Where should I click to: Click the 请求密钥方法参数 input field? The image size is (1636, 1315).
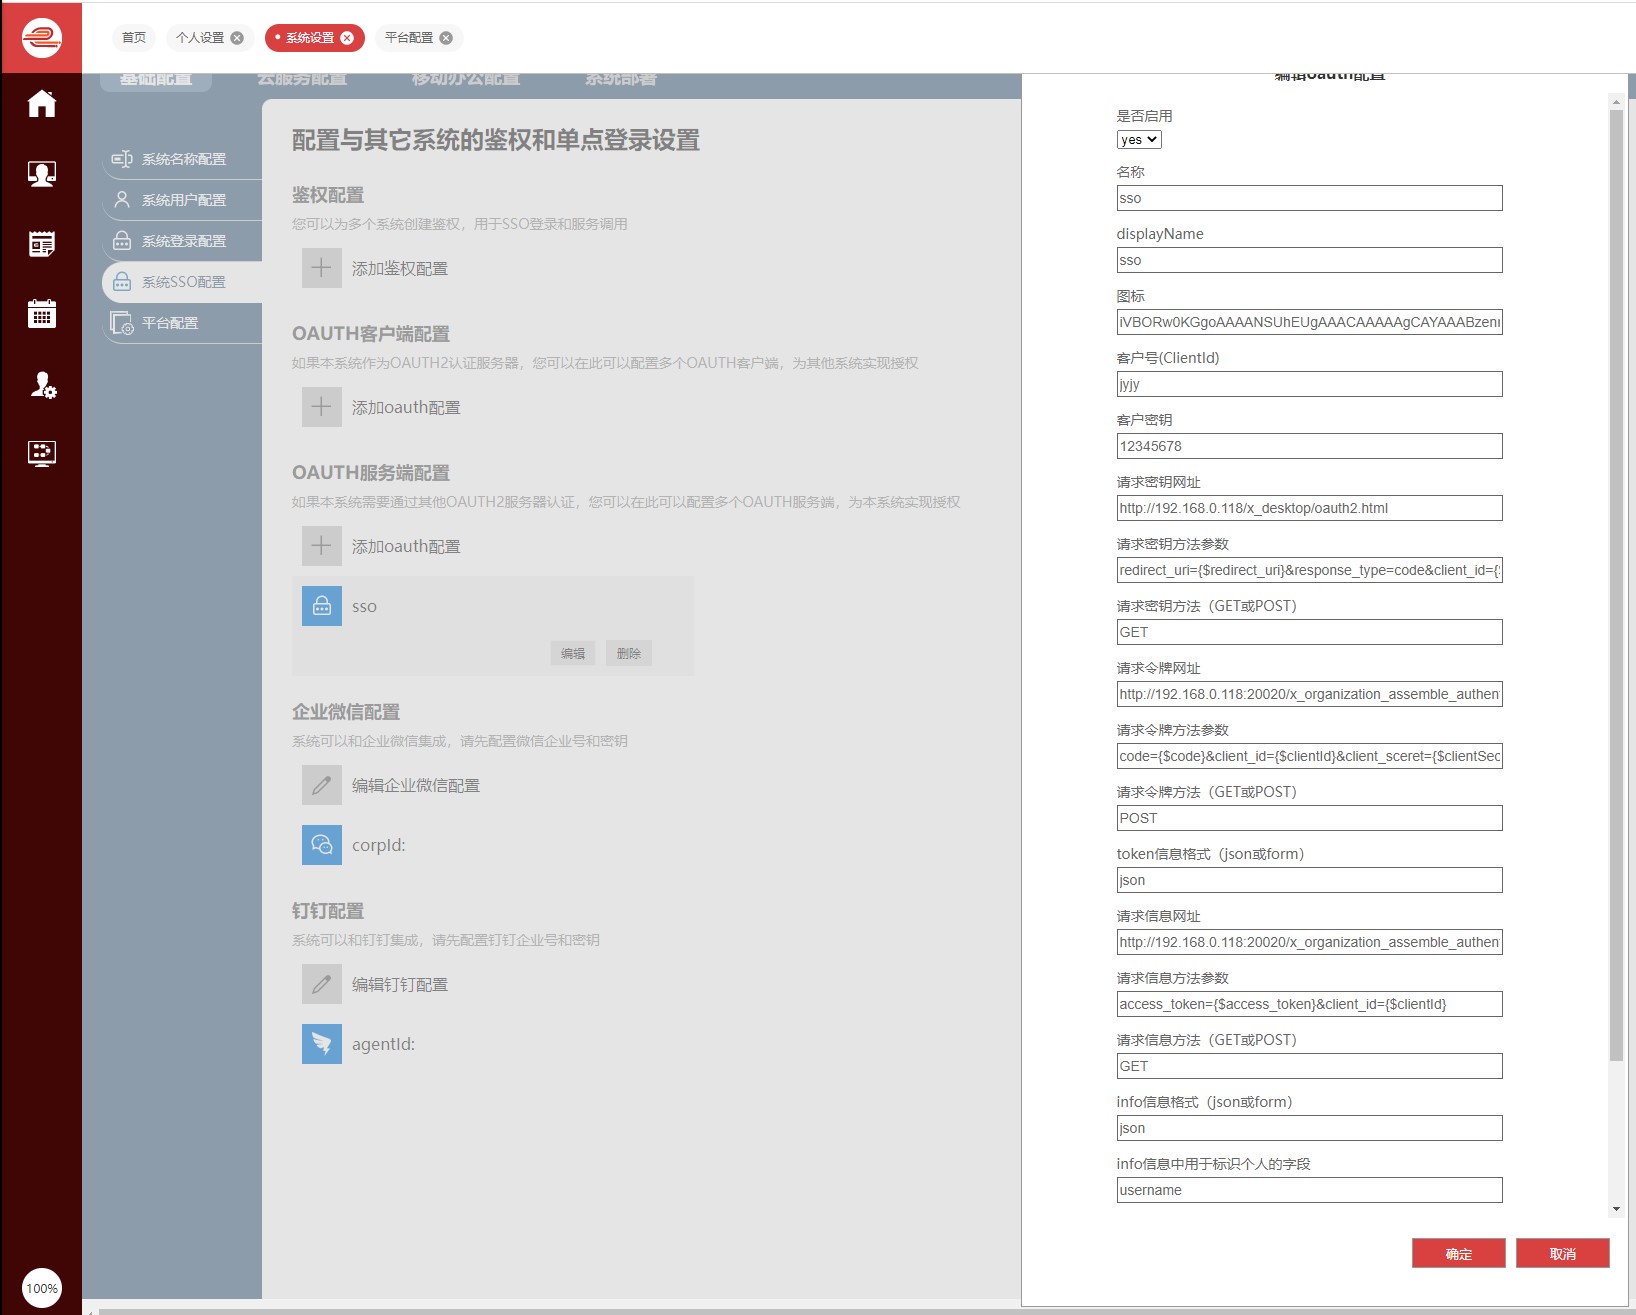(1309, 570)
